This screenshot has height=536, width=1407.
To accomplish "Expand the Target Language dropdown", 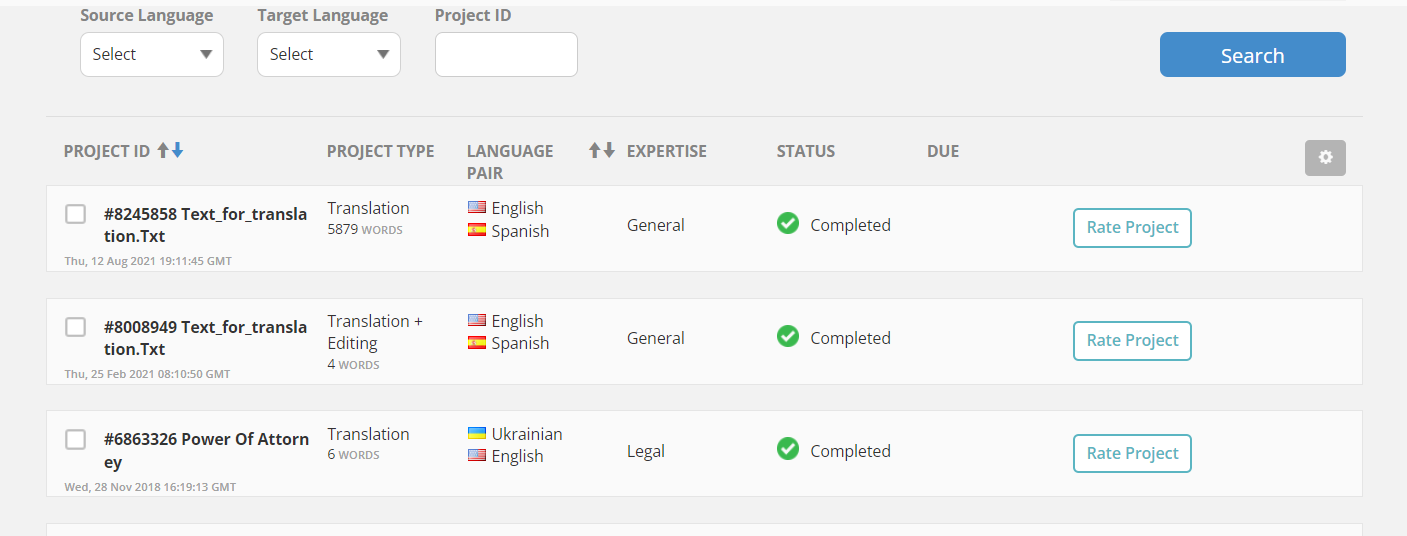I will tap(329, 54).
